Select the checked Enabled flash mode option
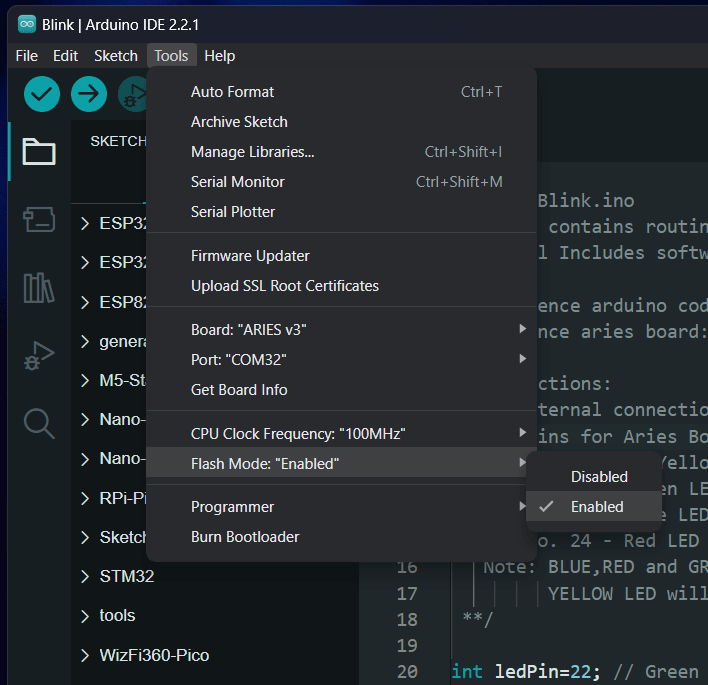 pos(594,507)
